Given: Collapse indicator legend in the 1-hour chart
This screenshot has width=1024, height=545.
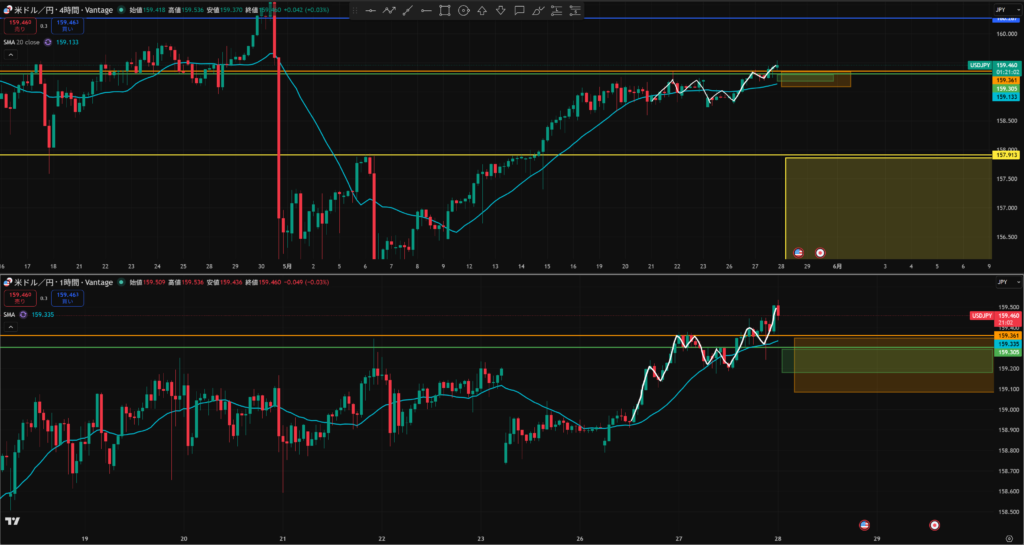Looking at the screenshot, I should point(11,327).
